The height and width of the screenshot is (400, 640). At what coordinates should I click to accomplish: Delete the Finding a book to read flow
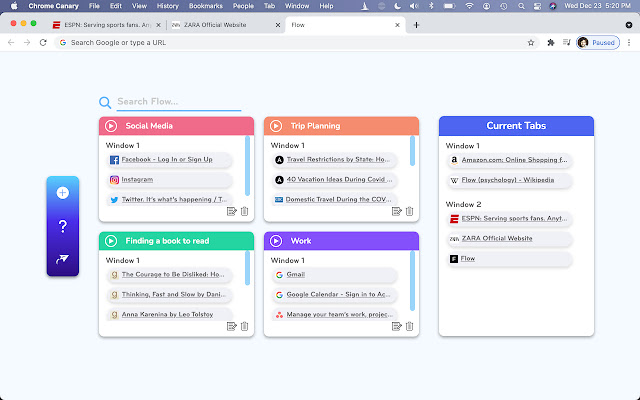pos(244,326)
